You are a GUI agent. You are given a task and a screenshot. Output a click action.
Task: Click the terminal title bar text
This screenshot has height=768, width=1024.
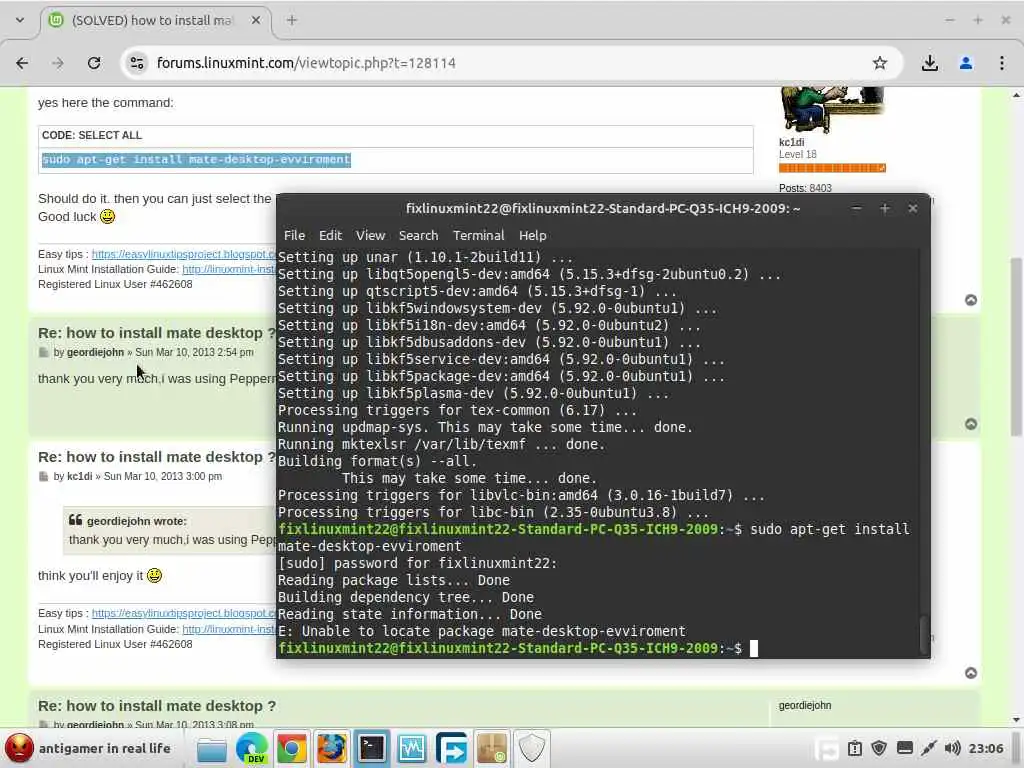click(x=603, y=208)
